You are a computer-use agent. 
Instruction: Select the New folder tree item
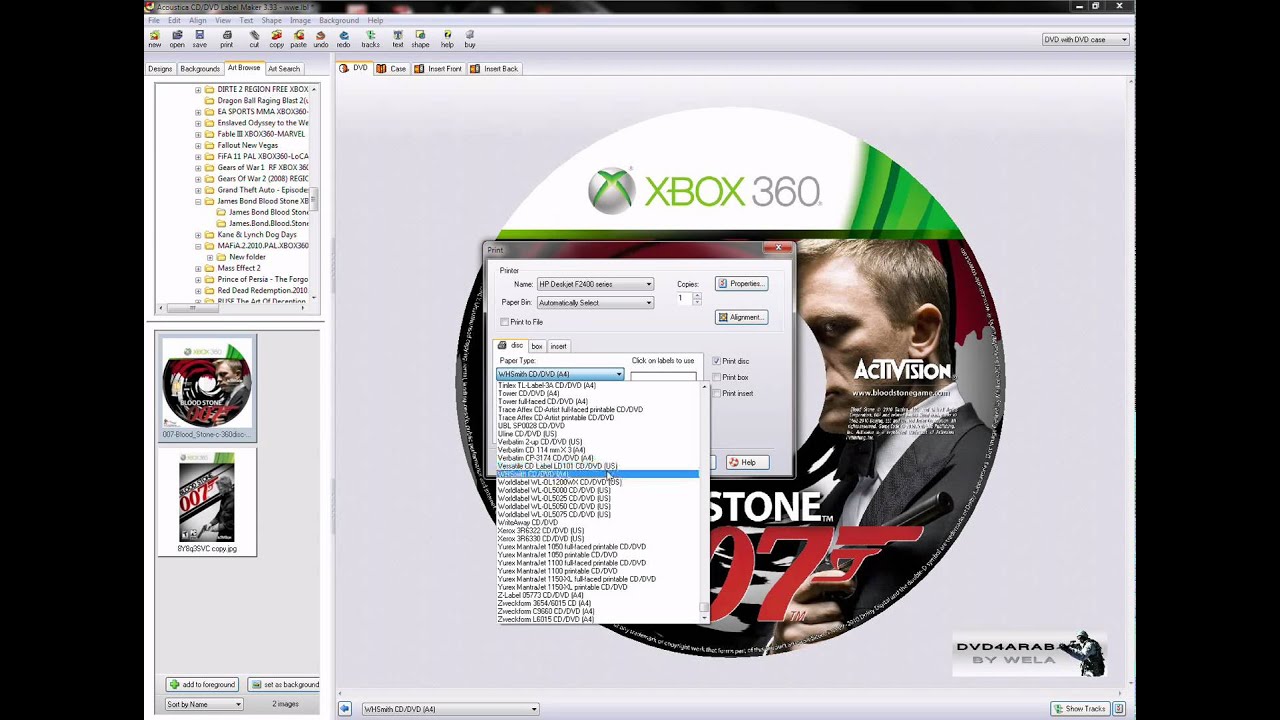[x=247, y=257]
